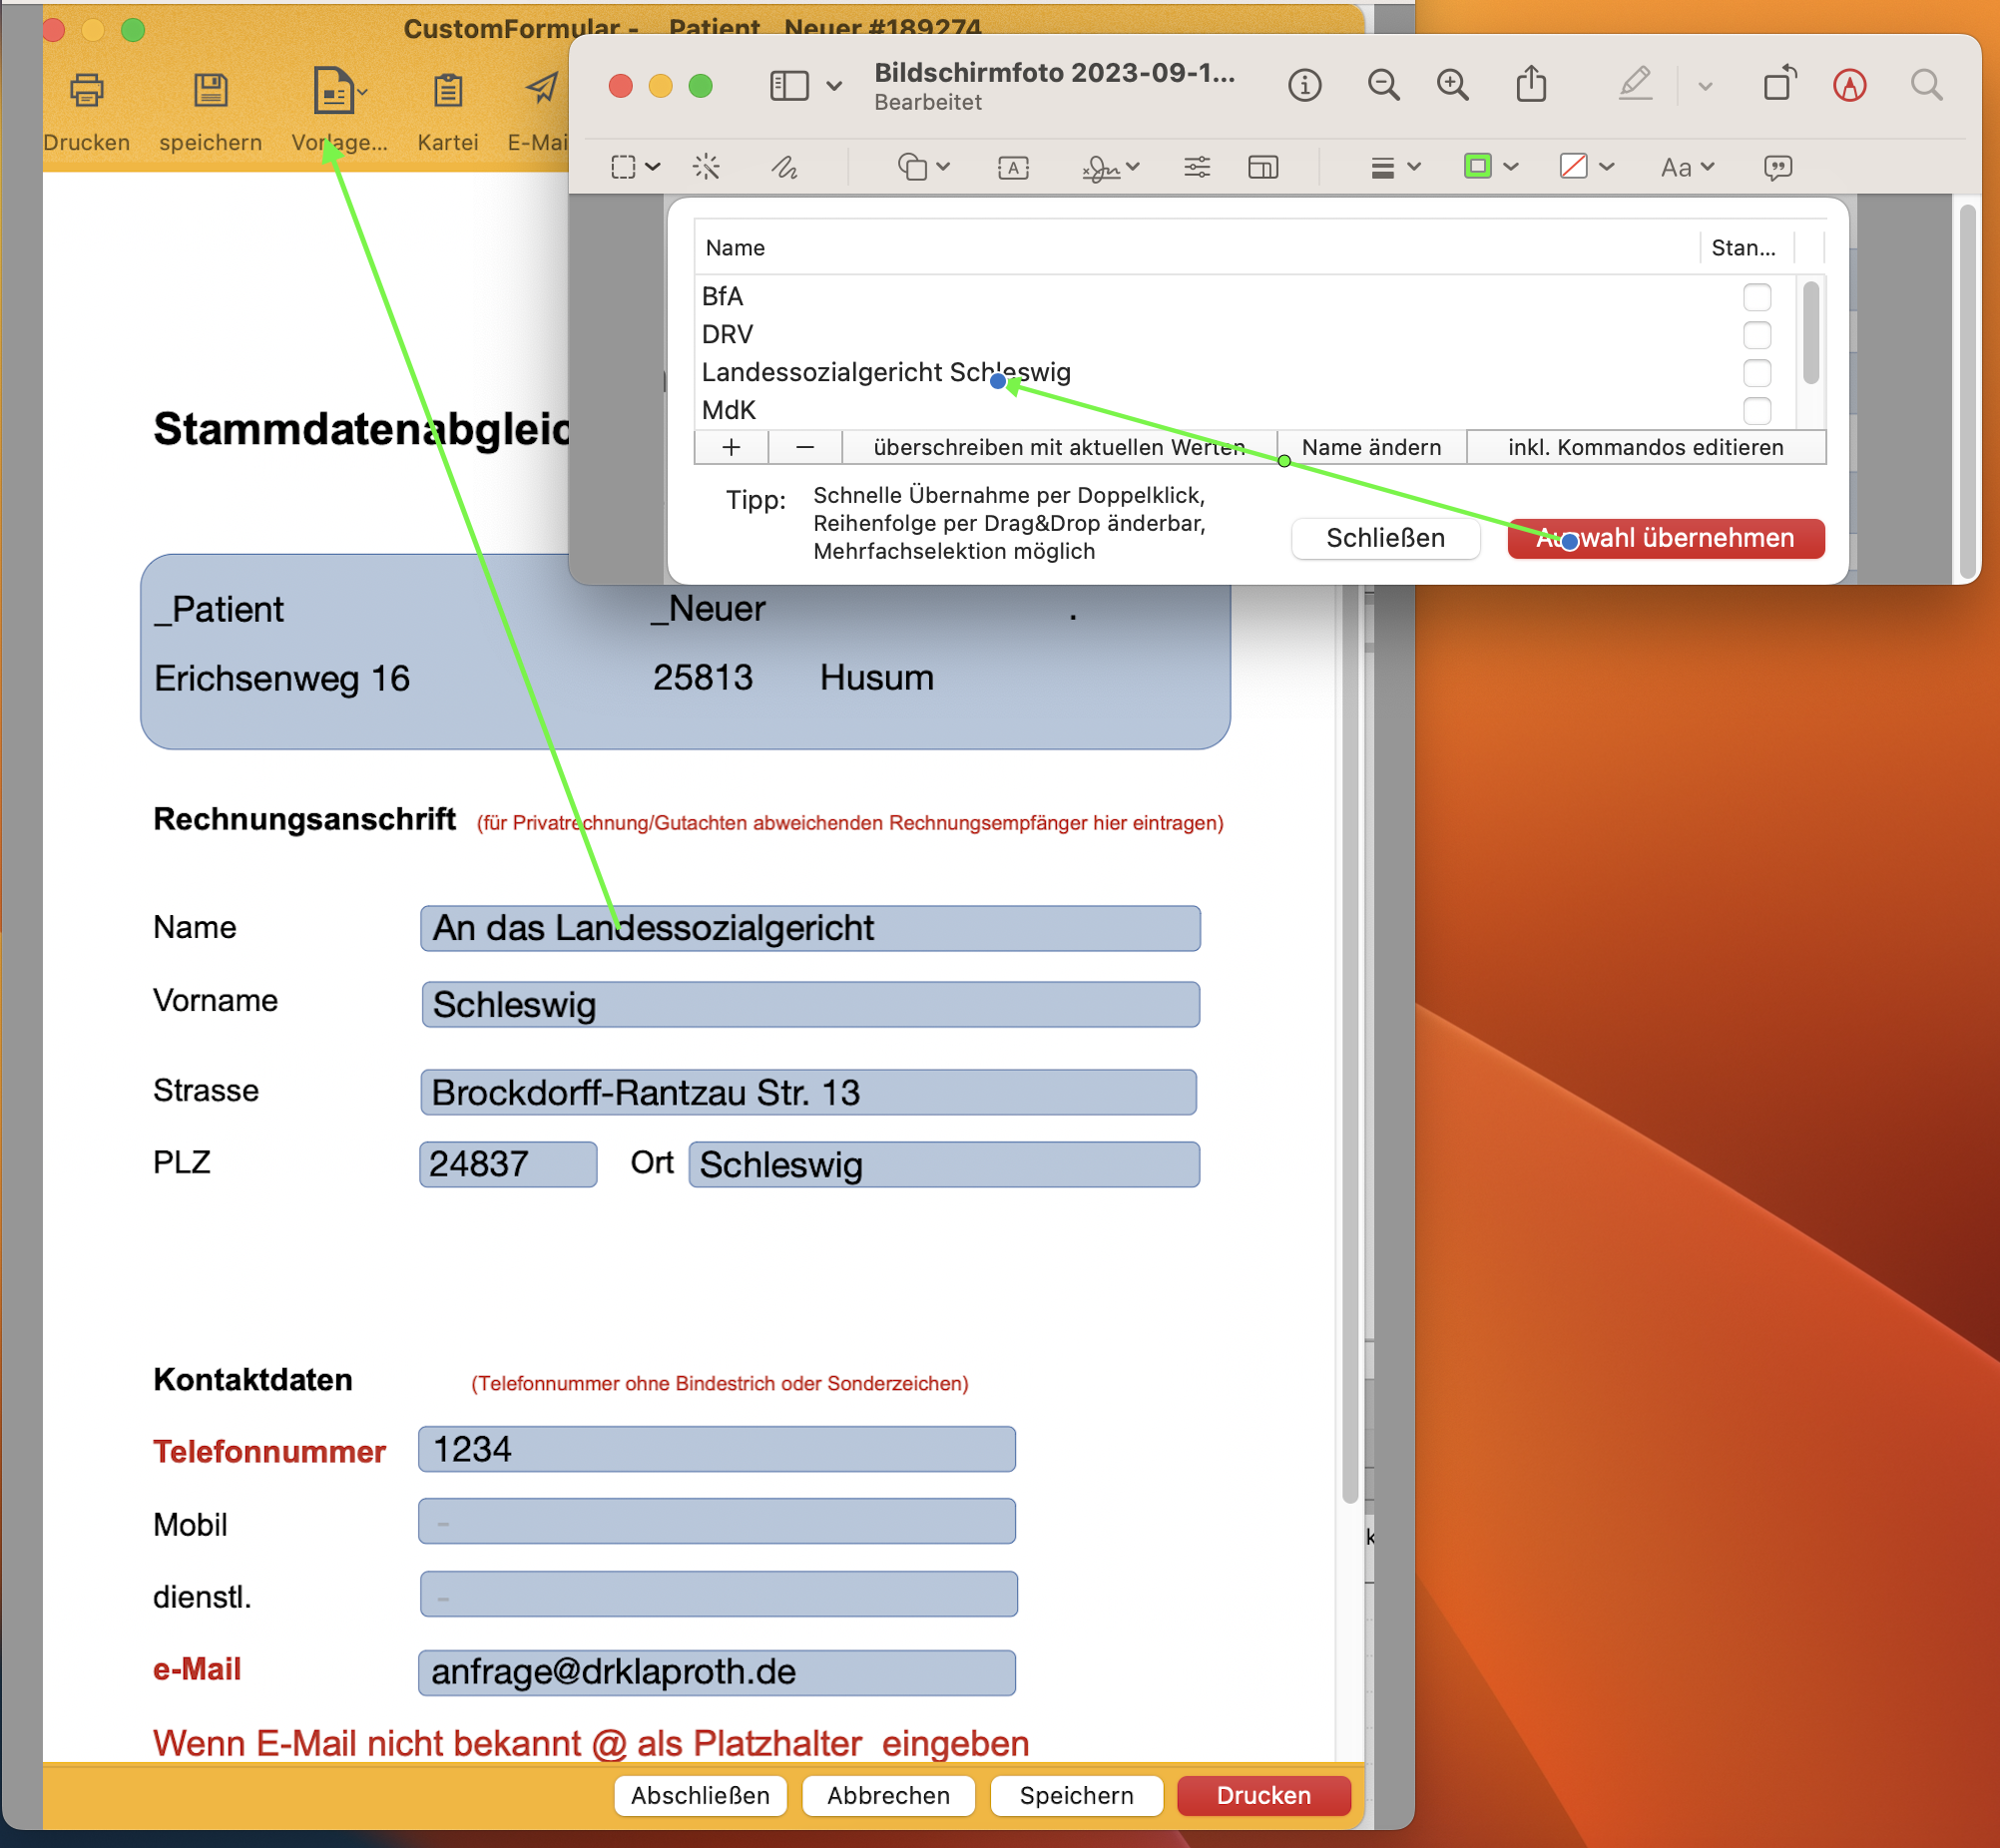Select the highlight pen icon in Preview

point(1635,84)
